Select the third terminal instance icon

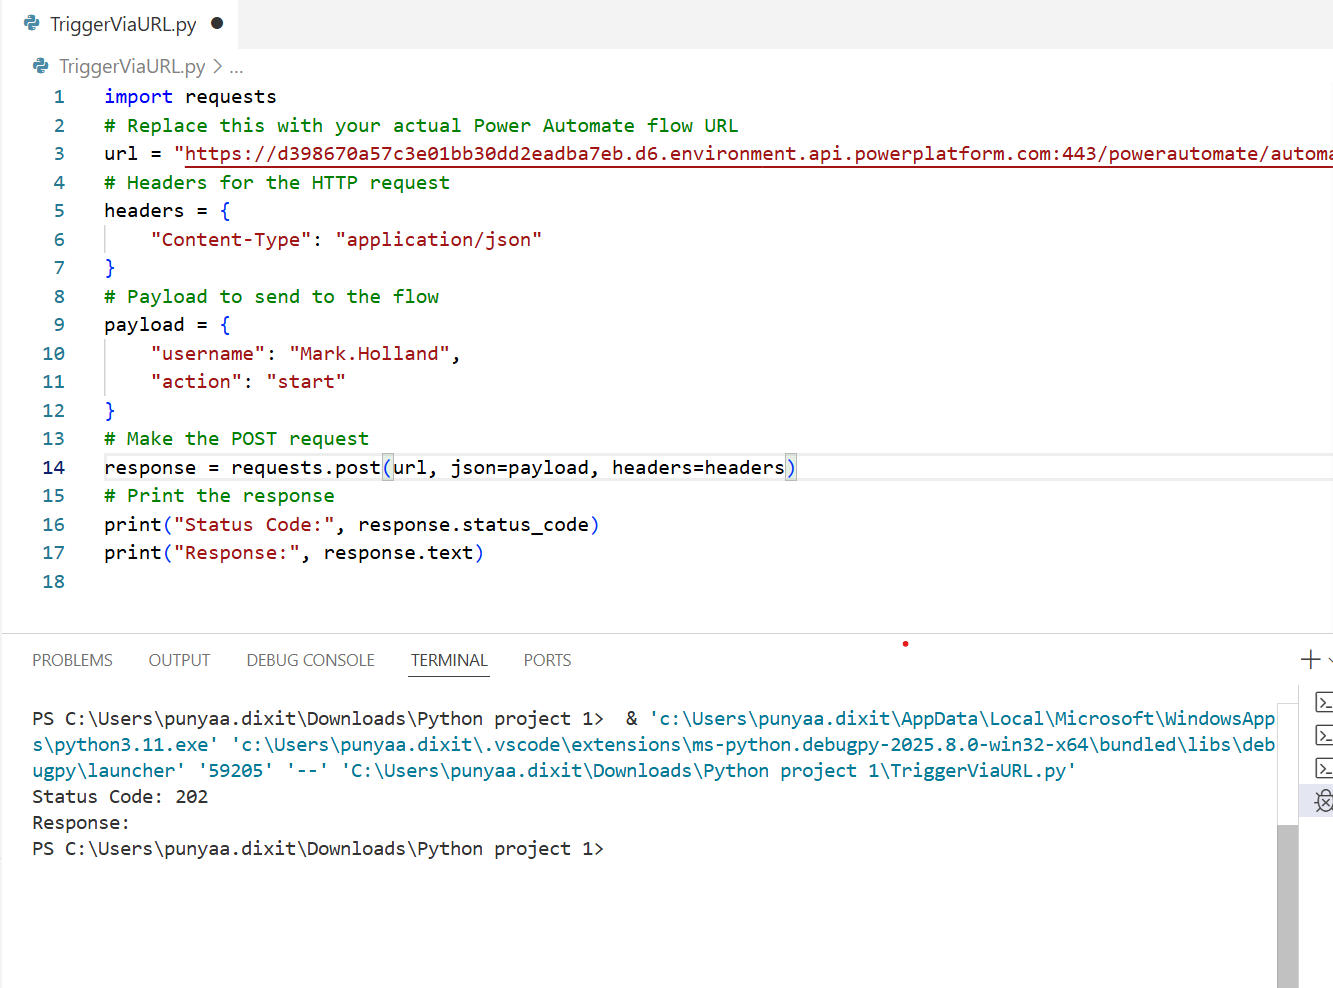(x=1323, y=769)
